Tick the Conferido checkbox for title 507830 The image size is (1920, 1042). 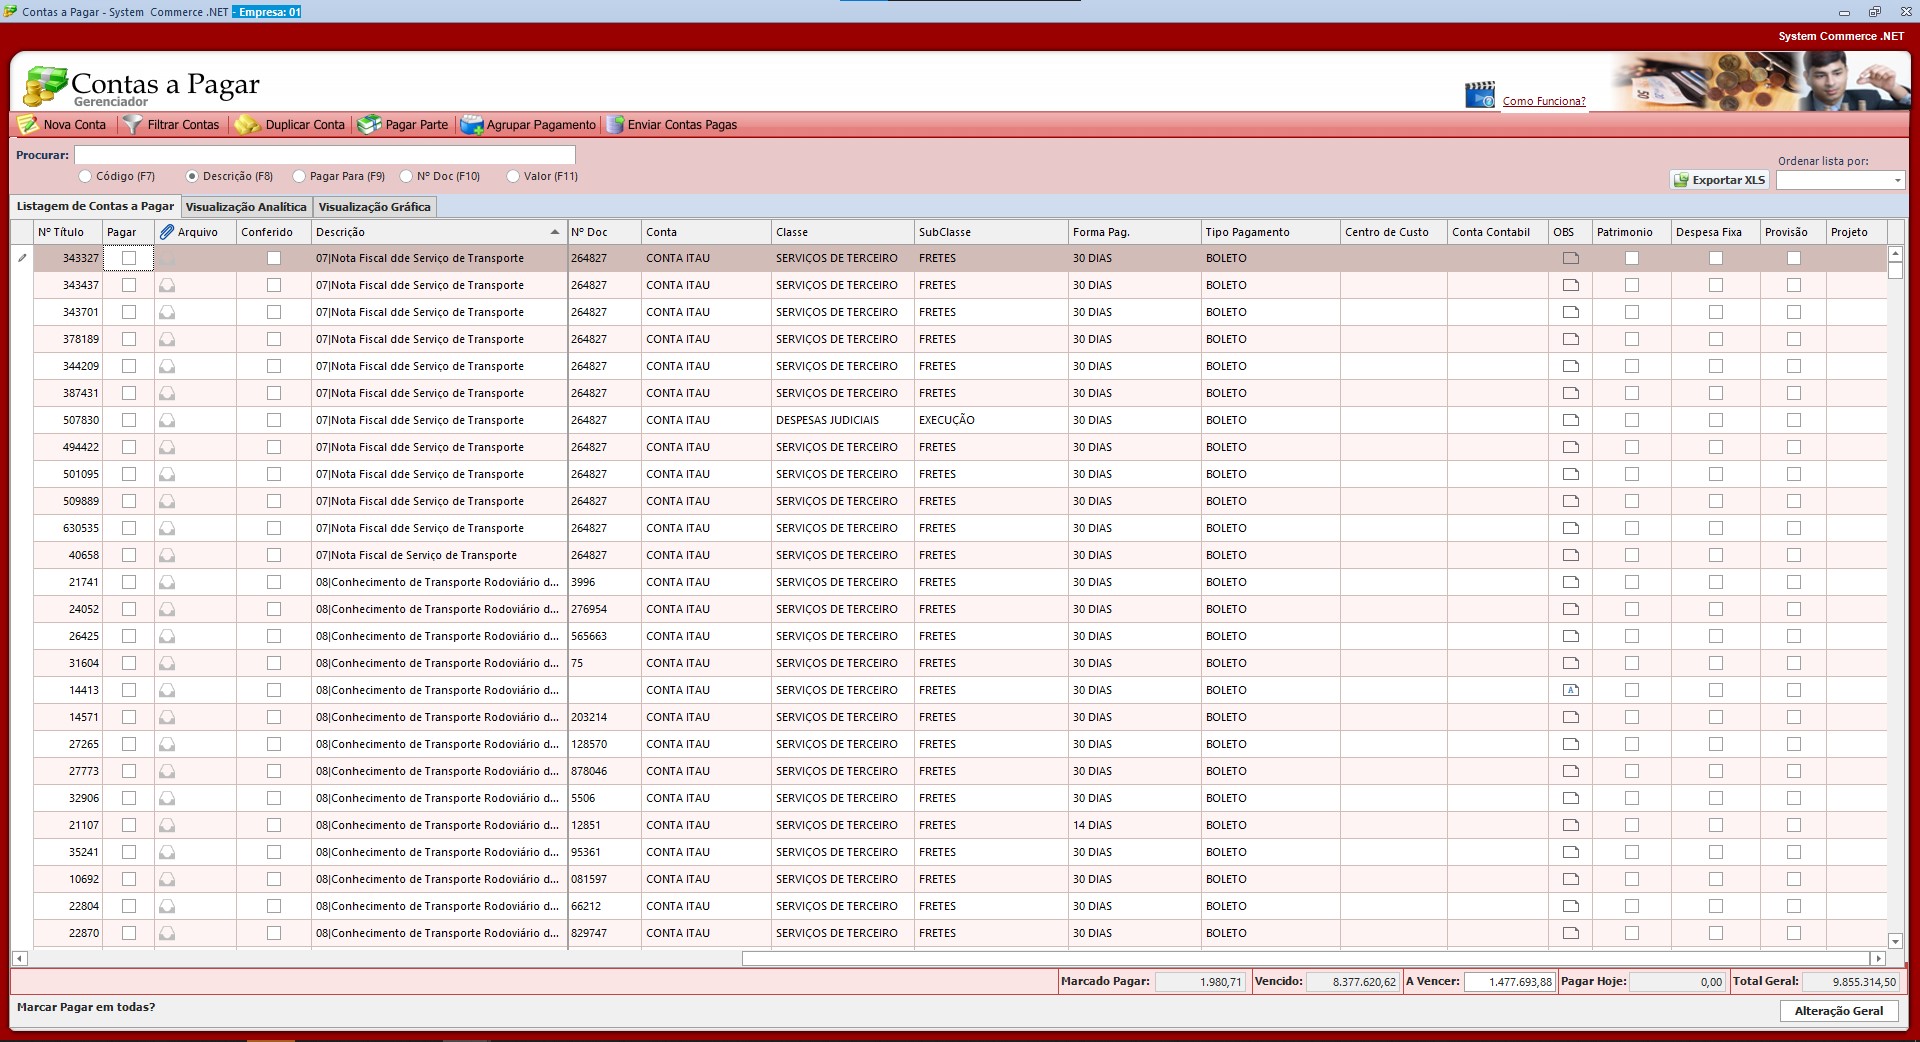click(x=274, y=420)
